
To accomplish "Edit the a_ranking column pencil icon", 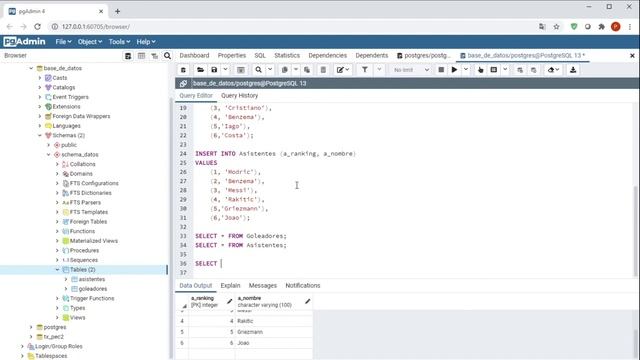I will 229,301.
